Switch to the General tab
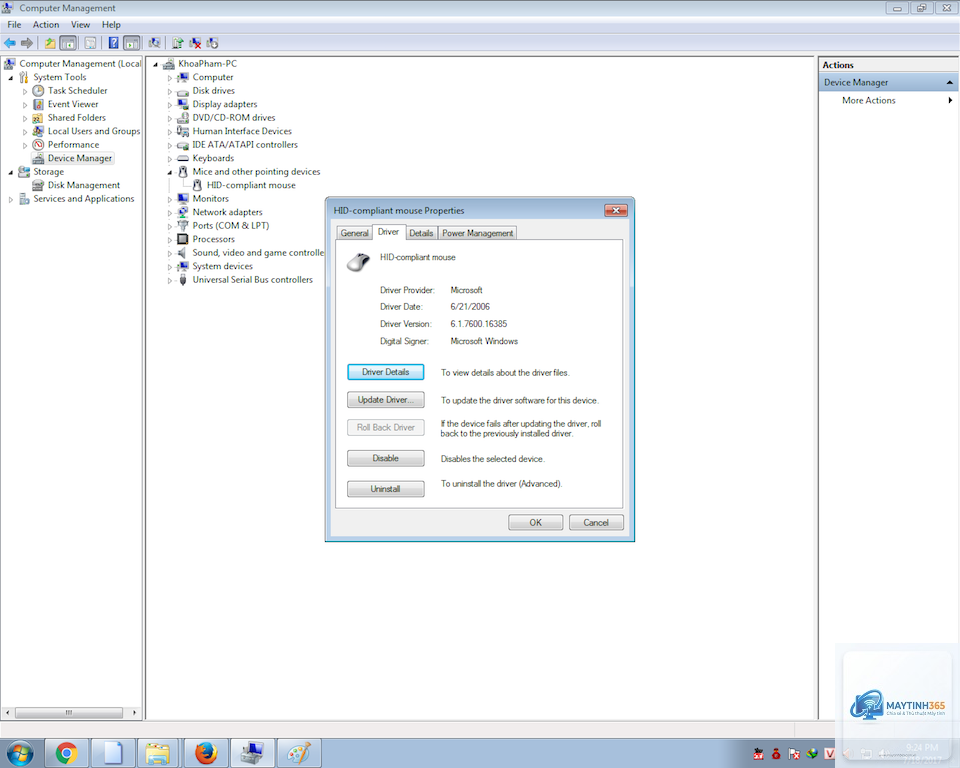The image size is (960, 768). (x=354, y=233)
